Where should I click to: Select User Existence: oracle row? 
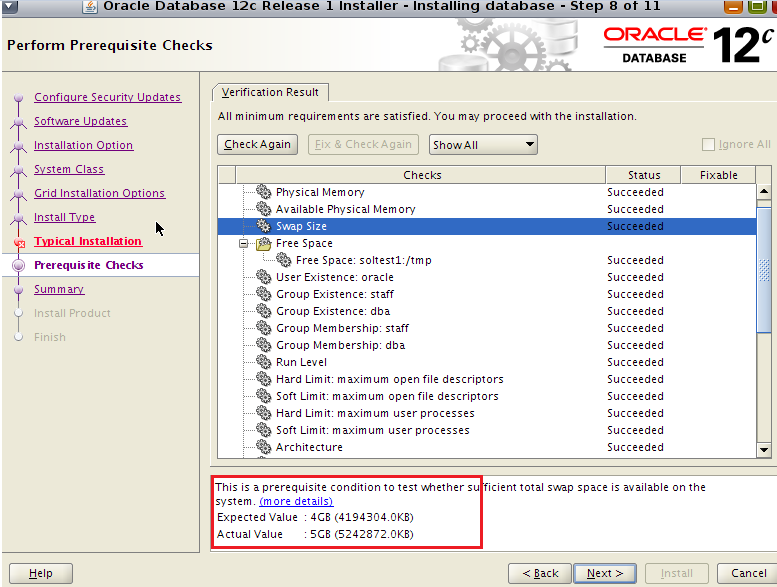[487, 277]
